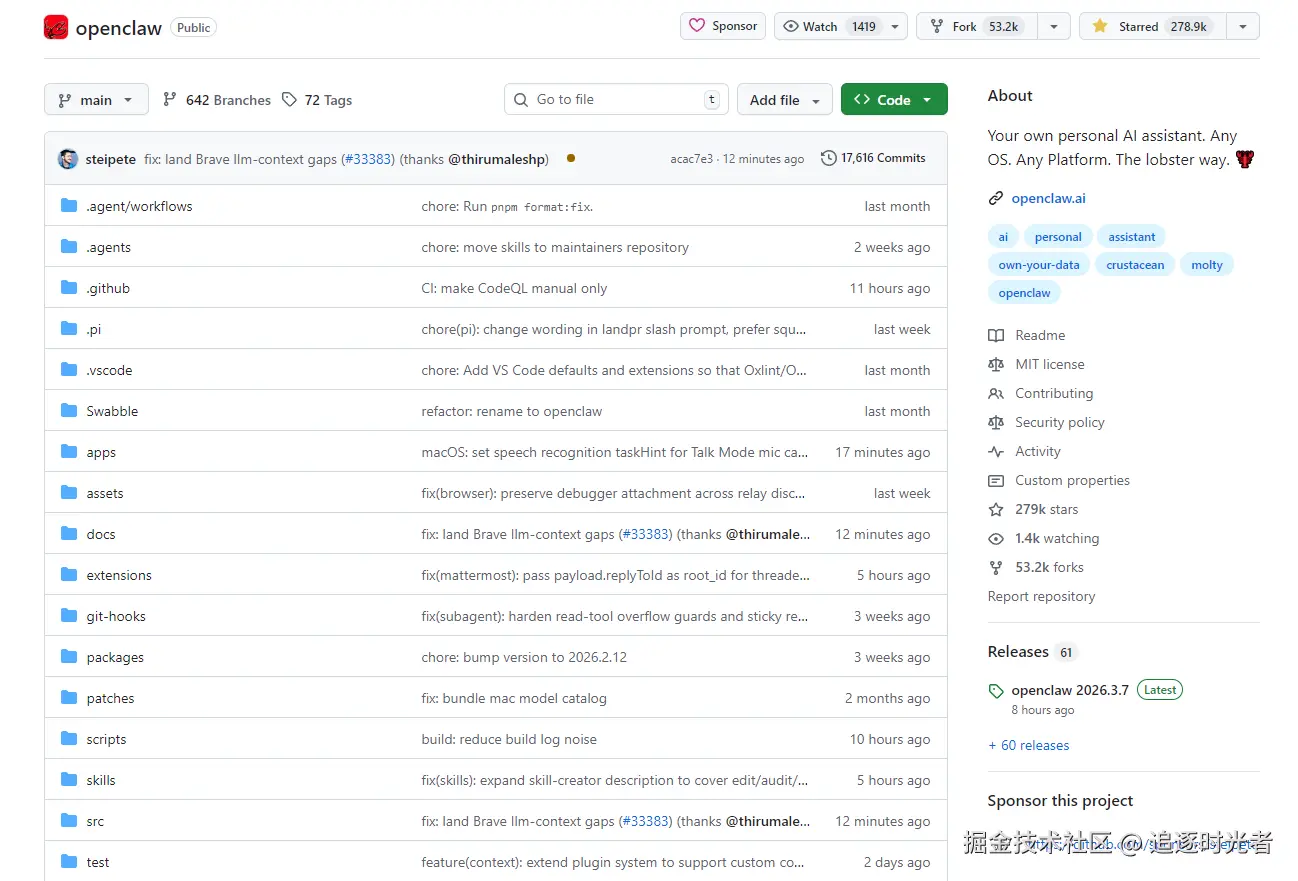Click the folder icon beside Swabble
Screen dimensions: 1298x881
[x=69, y=411]
